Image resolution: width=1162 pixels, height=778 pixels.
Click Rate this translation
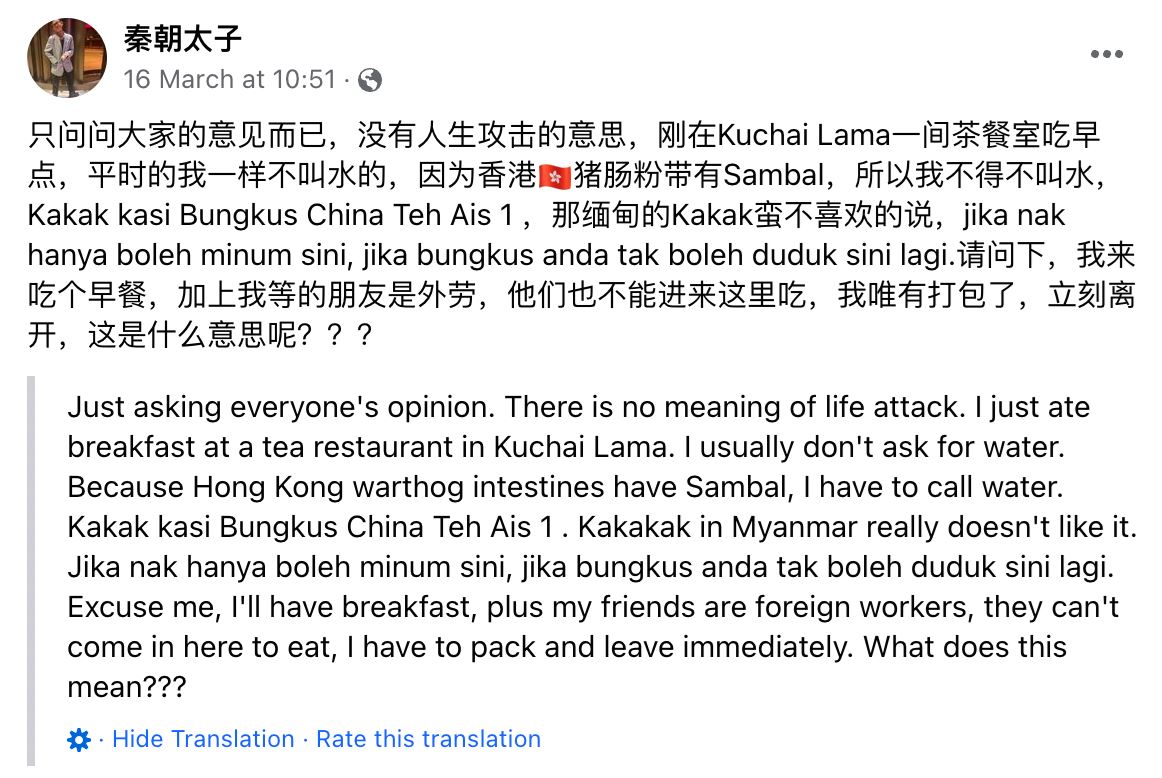428,739
